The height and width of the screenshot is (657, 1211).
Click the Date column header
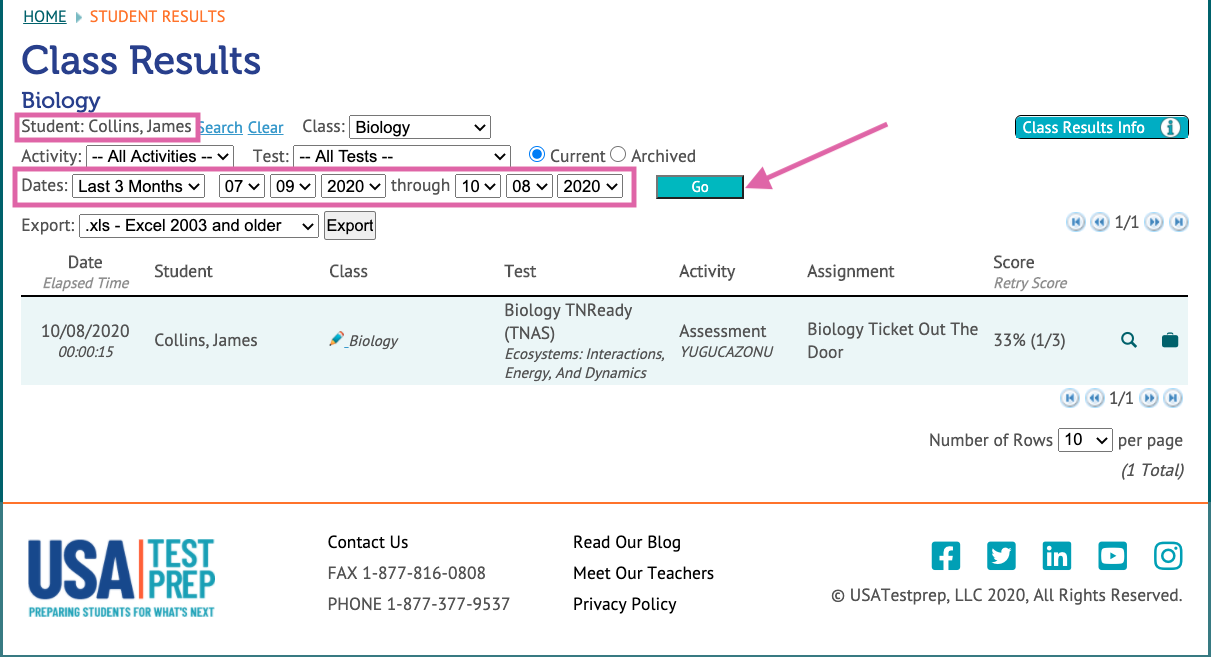pyautogui.click(x=85, y=262)
